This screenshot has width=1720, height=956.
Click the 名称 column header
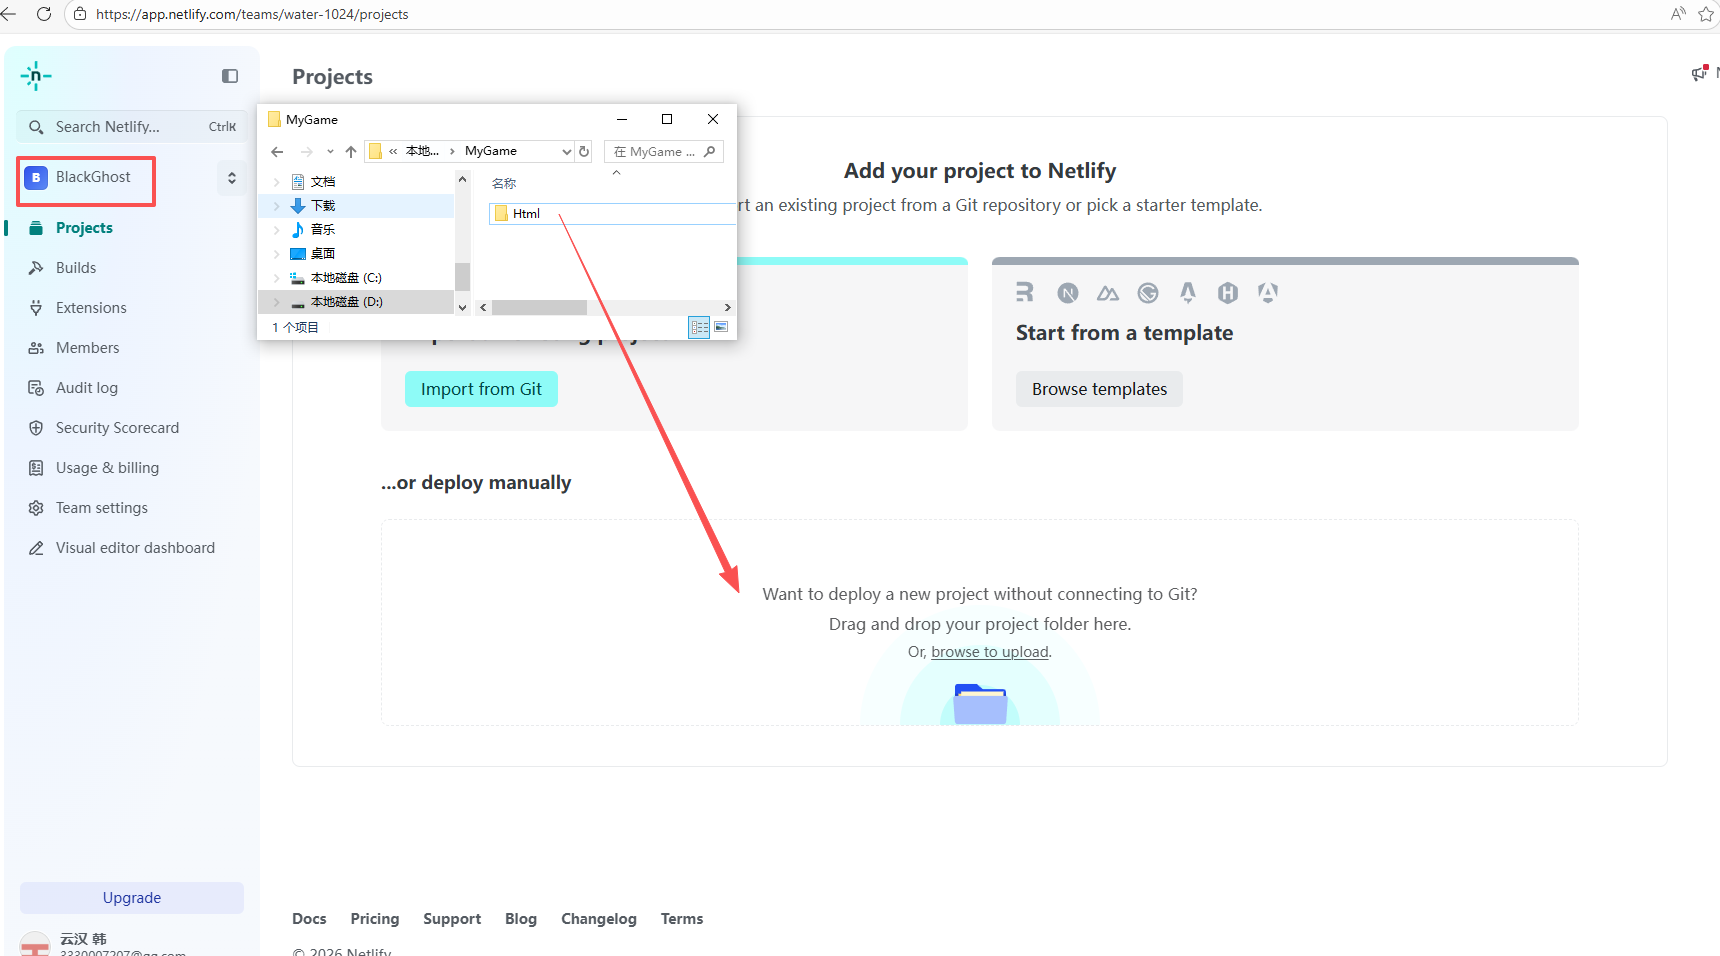point(504,184)
